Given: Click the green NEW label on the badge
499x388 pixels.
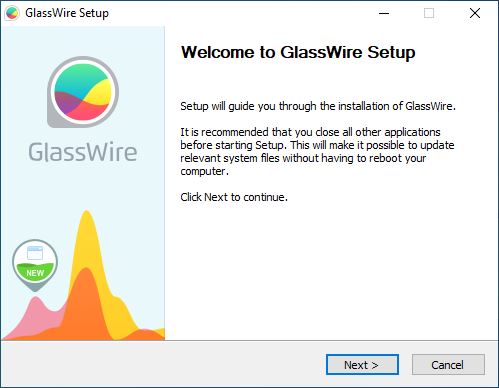Looking at the screenshot, I should [x=35, y=273].
